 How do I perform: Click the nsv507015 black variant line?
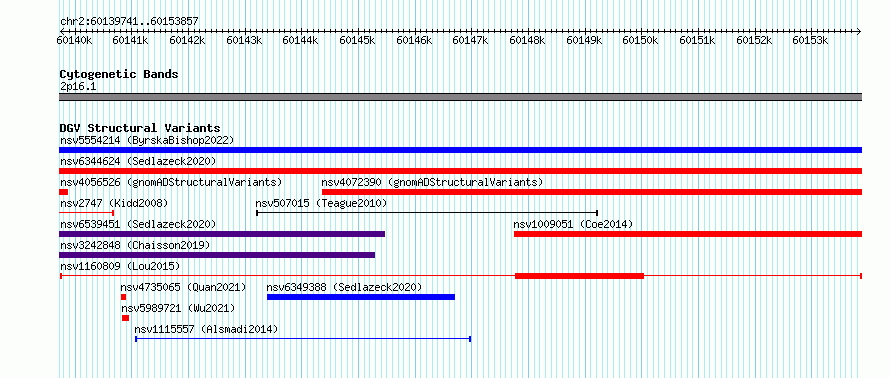point(427,213)
